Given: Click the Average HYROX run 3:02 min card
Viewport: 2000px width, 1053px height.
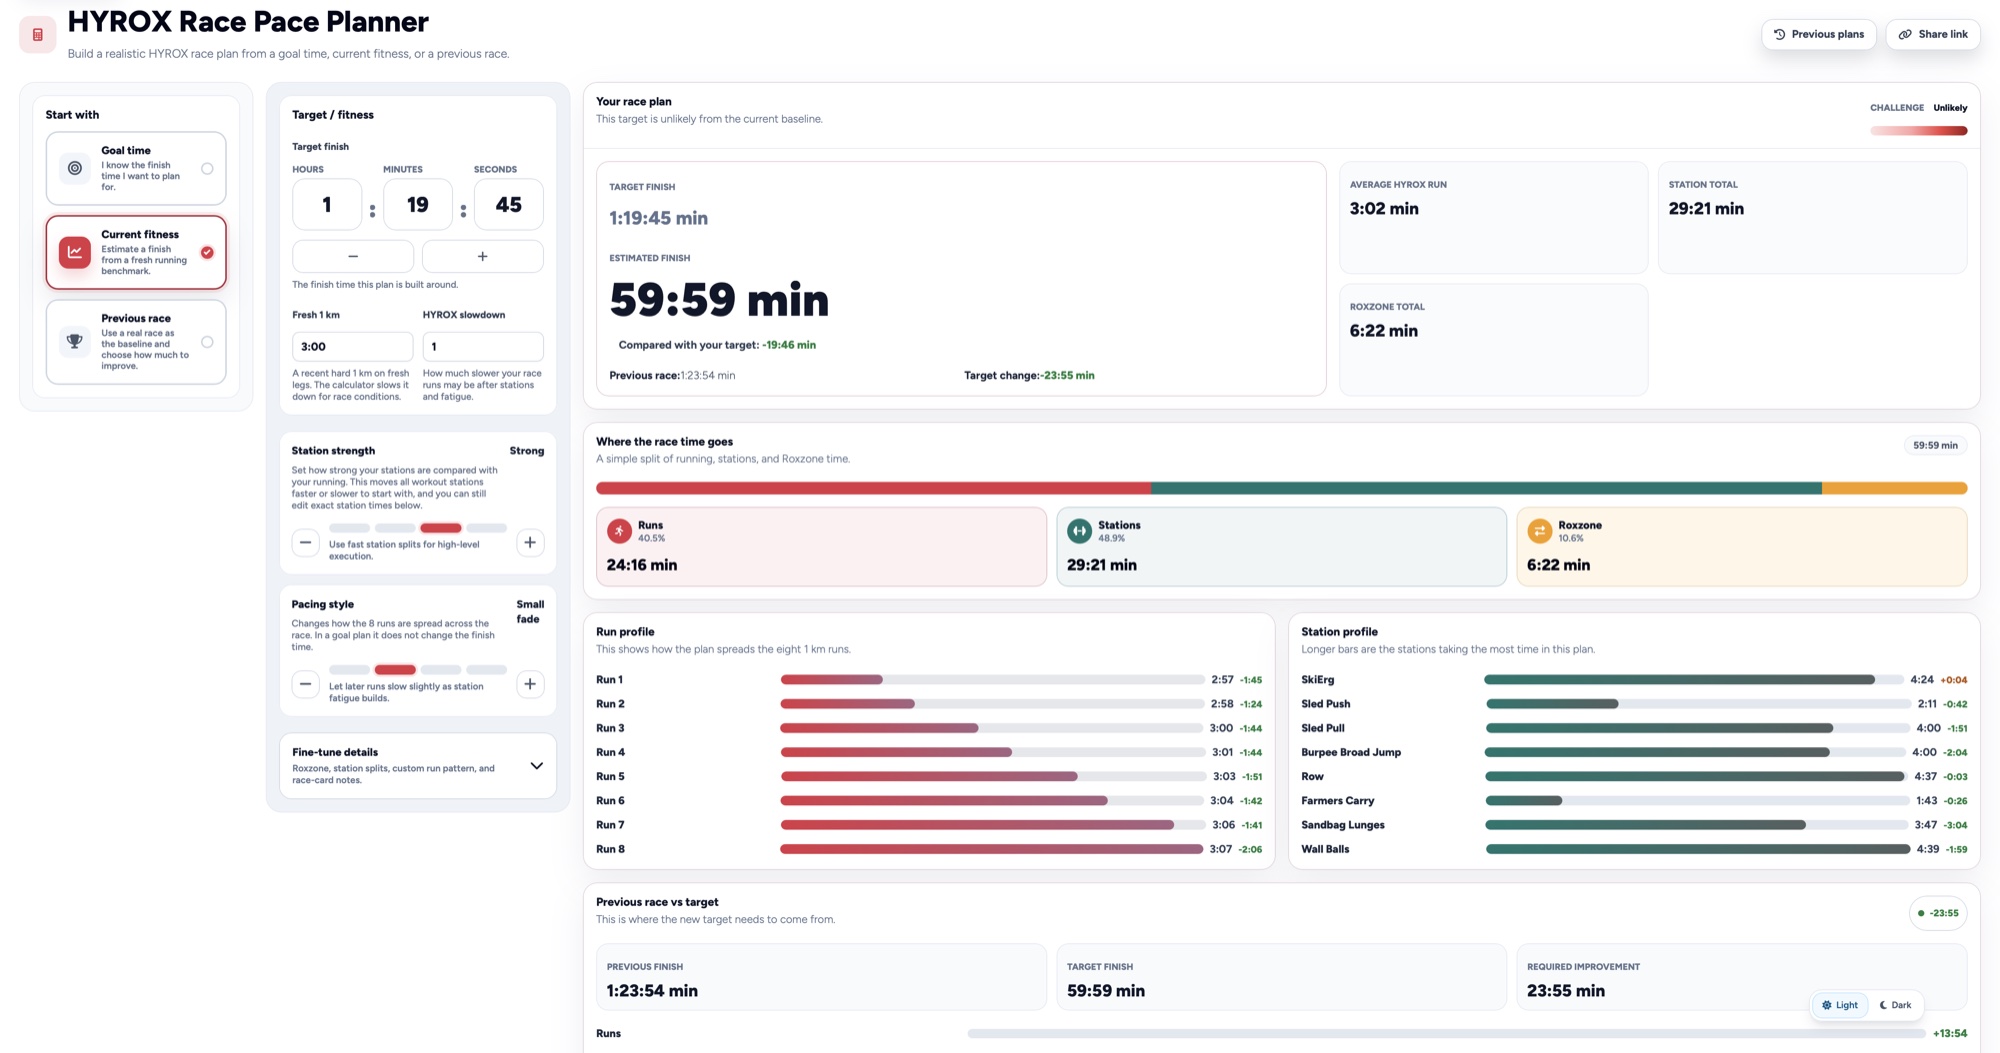Looking at the screenshot, I should [1493, 217].
